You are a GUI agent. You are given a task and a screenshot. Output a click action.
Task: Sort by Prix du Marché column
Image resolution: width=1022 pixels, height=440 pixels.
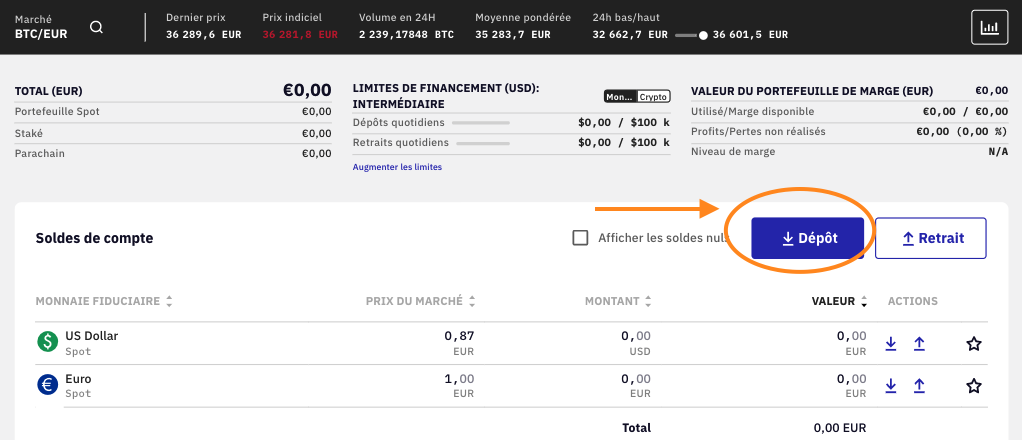[420, 301]
